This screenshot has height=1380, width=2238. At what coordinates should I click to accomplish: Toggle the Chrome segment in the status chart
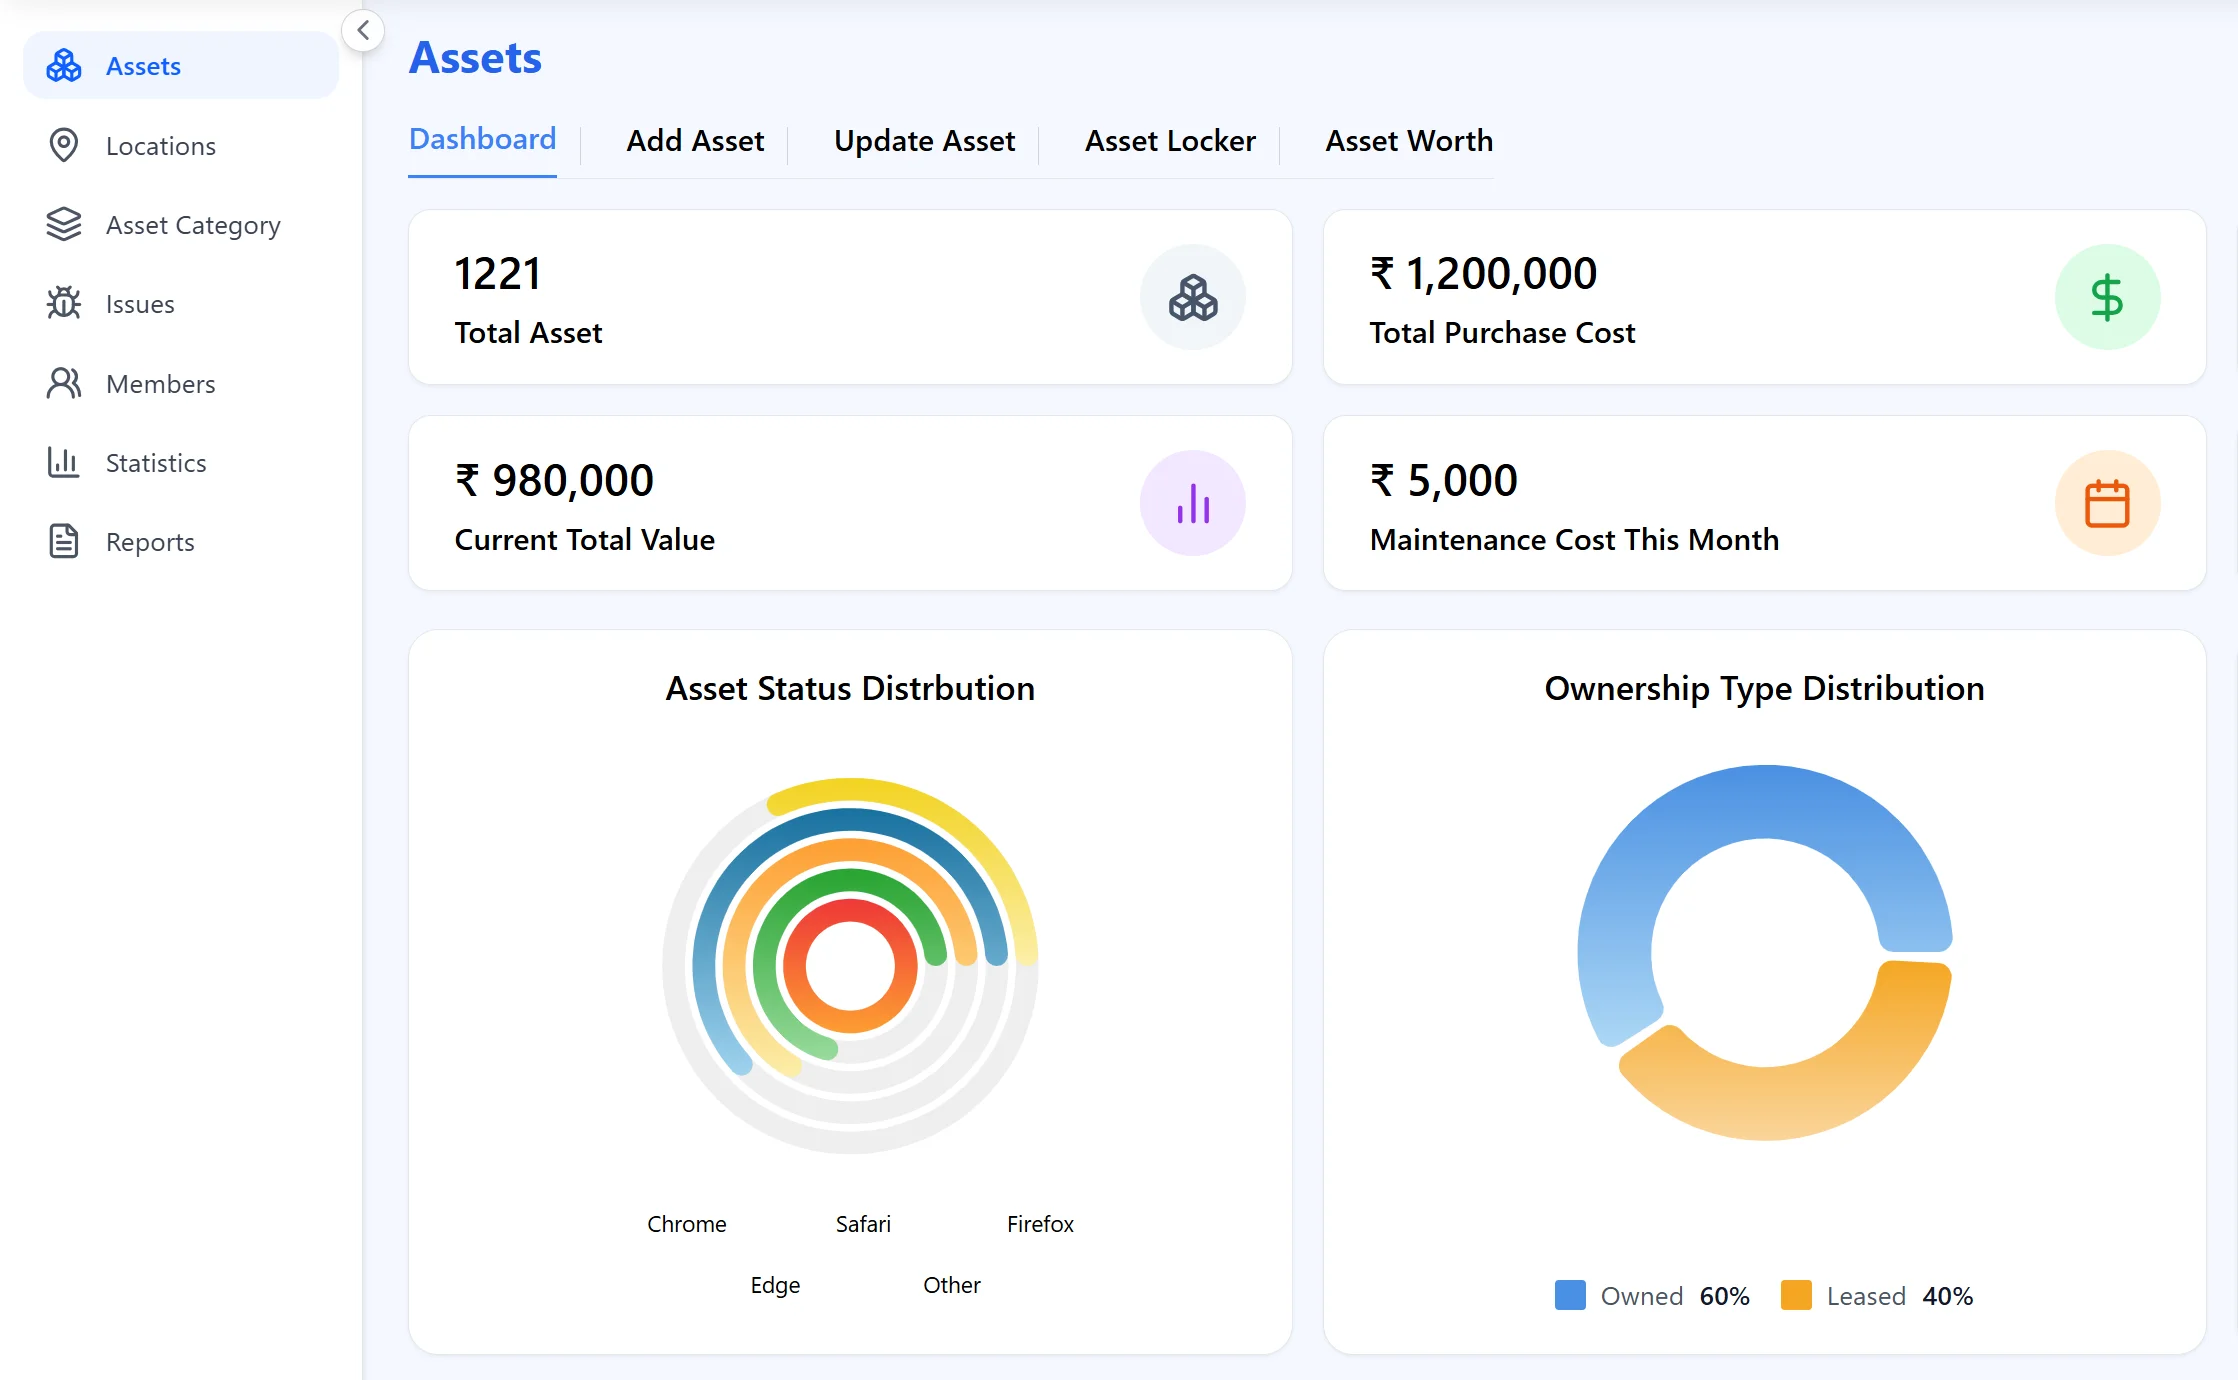(x=686, y=1223)
